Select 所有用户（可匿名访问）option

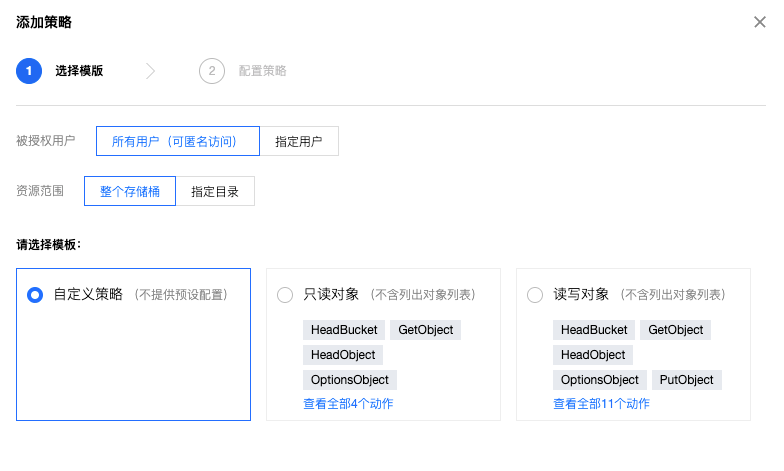178,141
